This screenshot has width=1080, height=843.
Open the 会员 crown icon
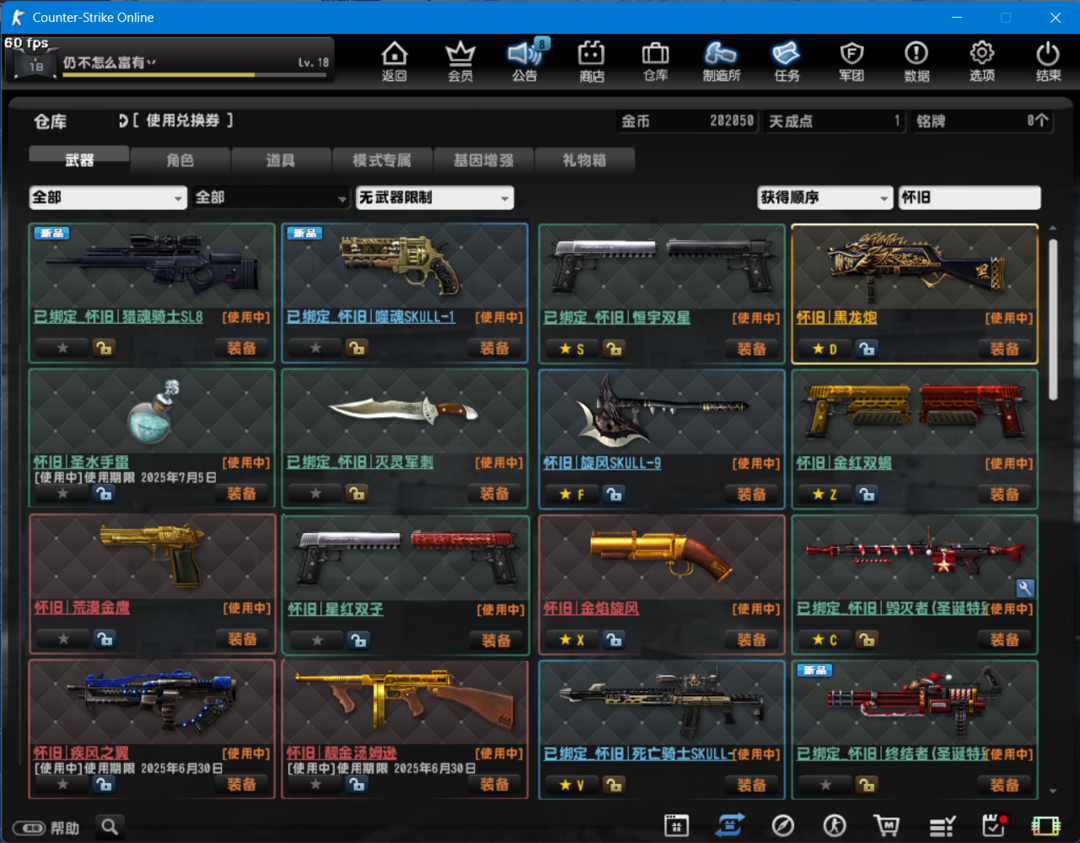pos(460,61)
